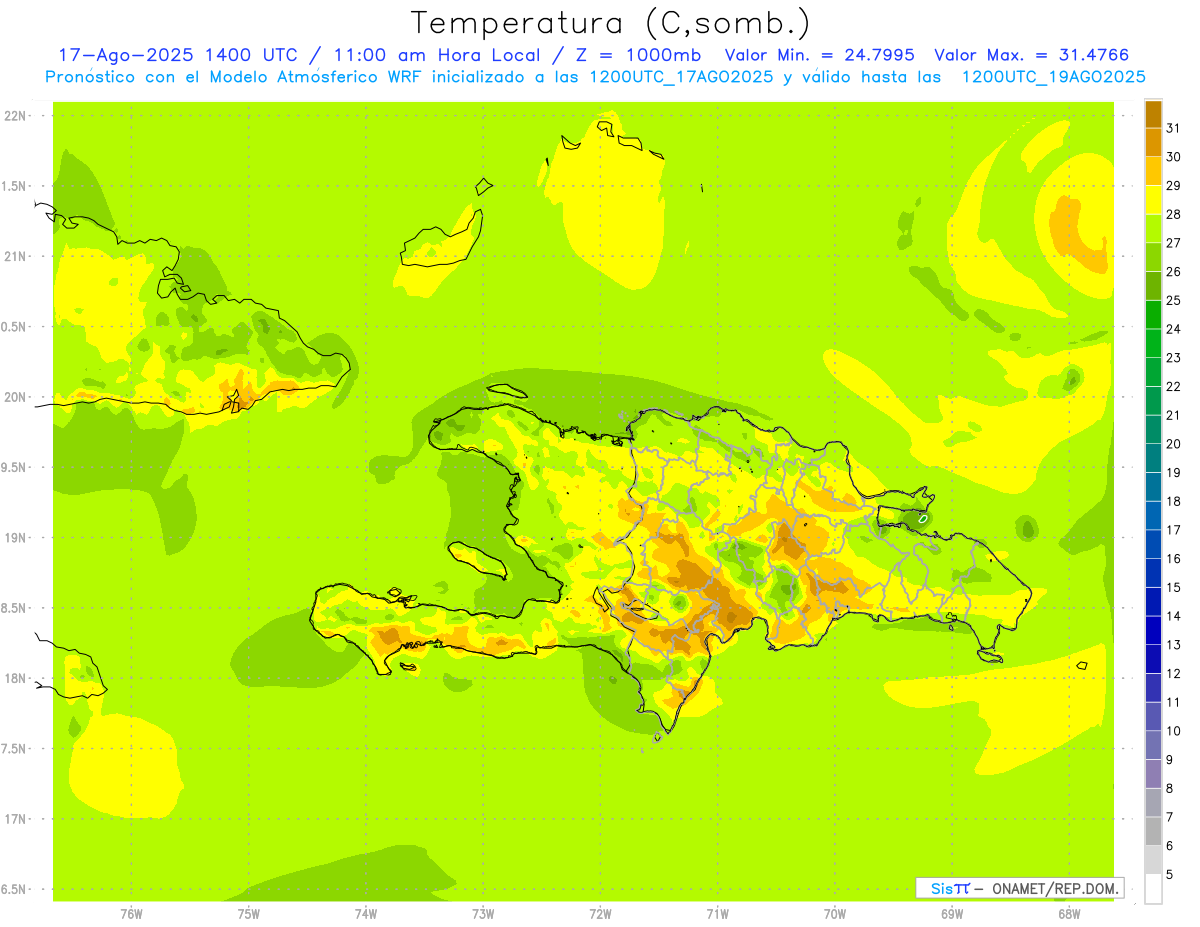Click the '21N' latitude axis label
Image resolution: width=1200 pixels, height=927 pixels.
click(x=14, y=257)
